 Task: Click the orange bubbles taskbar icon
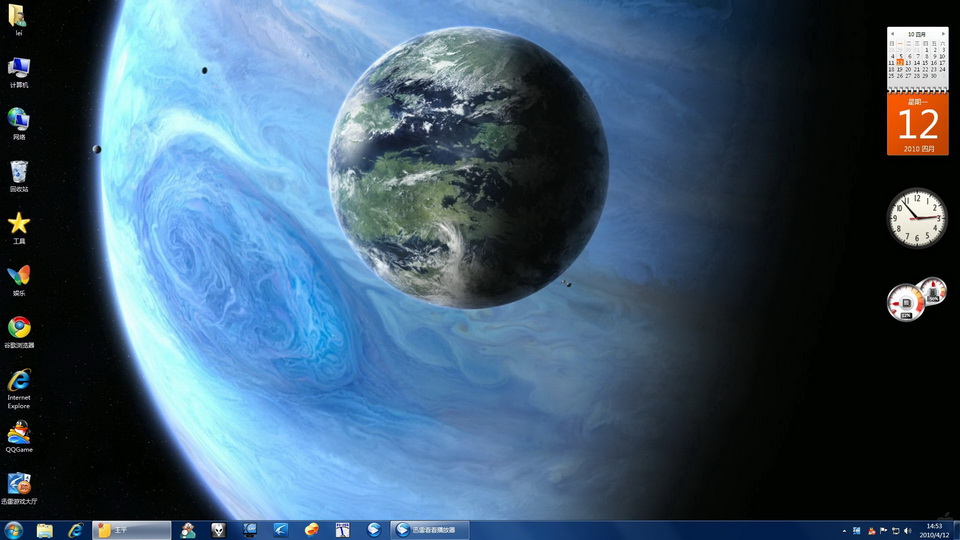[312, 530]
